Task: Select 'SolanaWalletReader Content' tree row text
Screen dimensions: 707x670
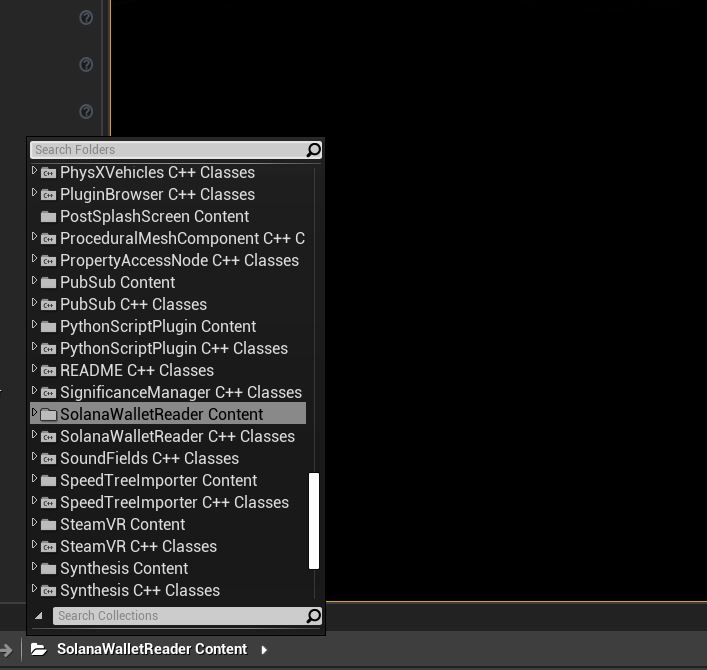Action: pyautogui.click(x=161, y=414)
